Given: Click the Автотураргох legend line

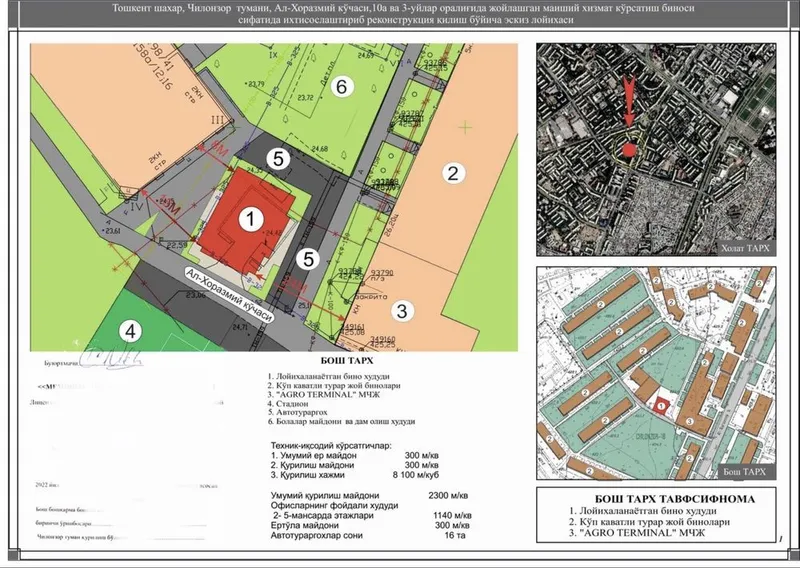Looking at the screenshot, I should pyautogui.click(x=297, y=412).
